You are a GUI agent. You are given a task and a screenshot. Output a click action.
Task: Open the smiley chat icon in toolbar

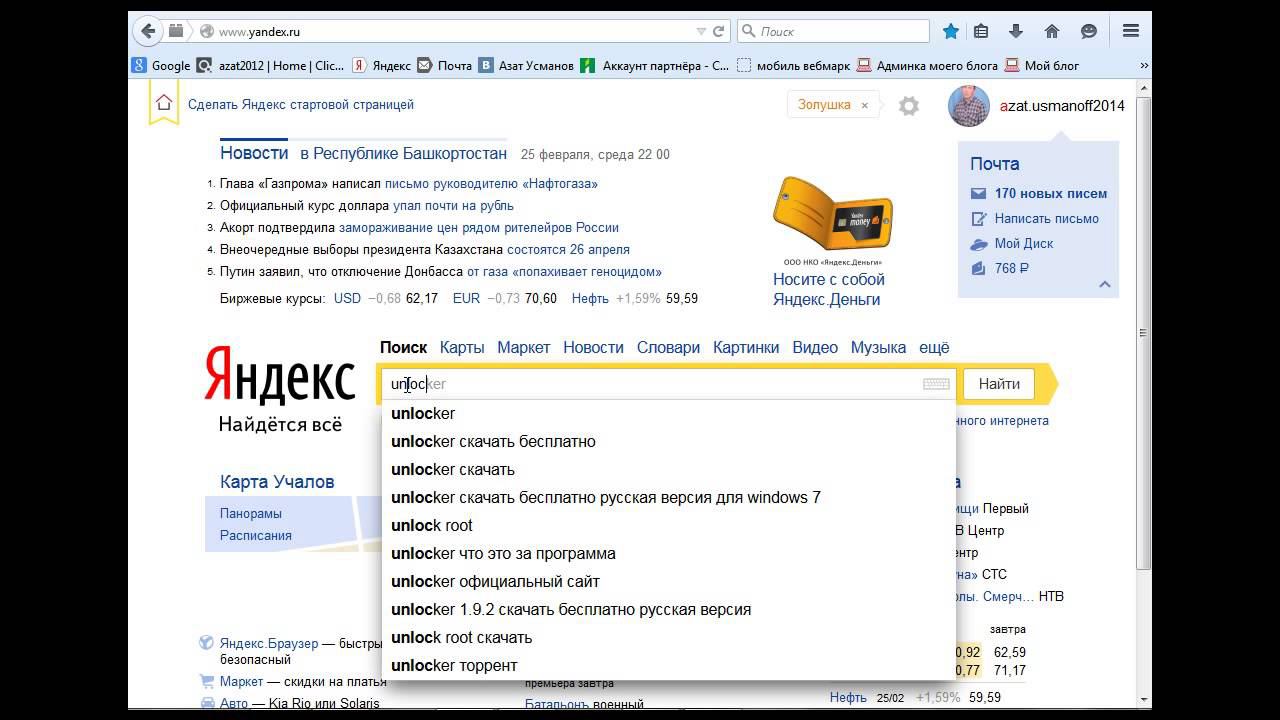1089,31
